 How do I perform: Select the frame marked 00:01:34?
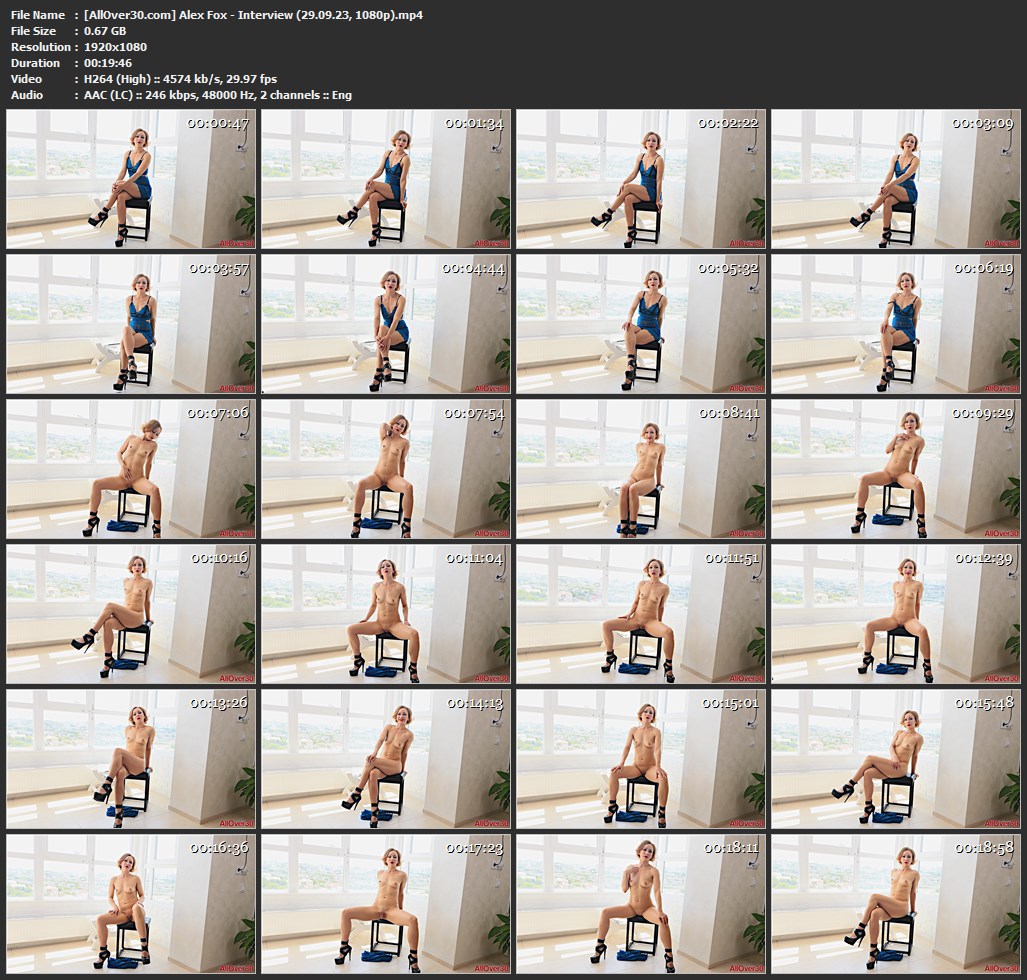tap(386, 179)
